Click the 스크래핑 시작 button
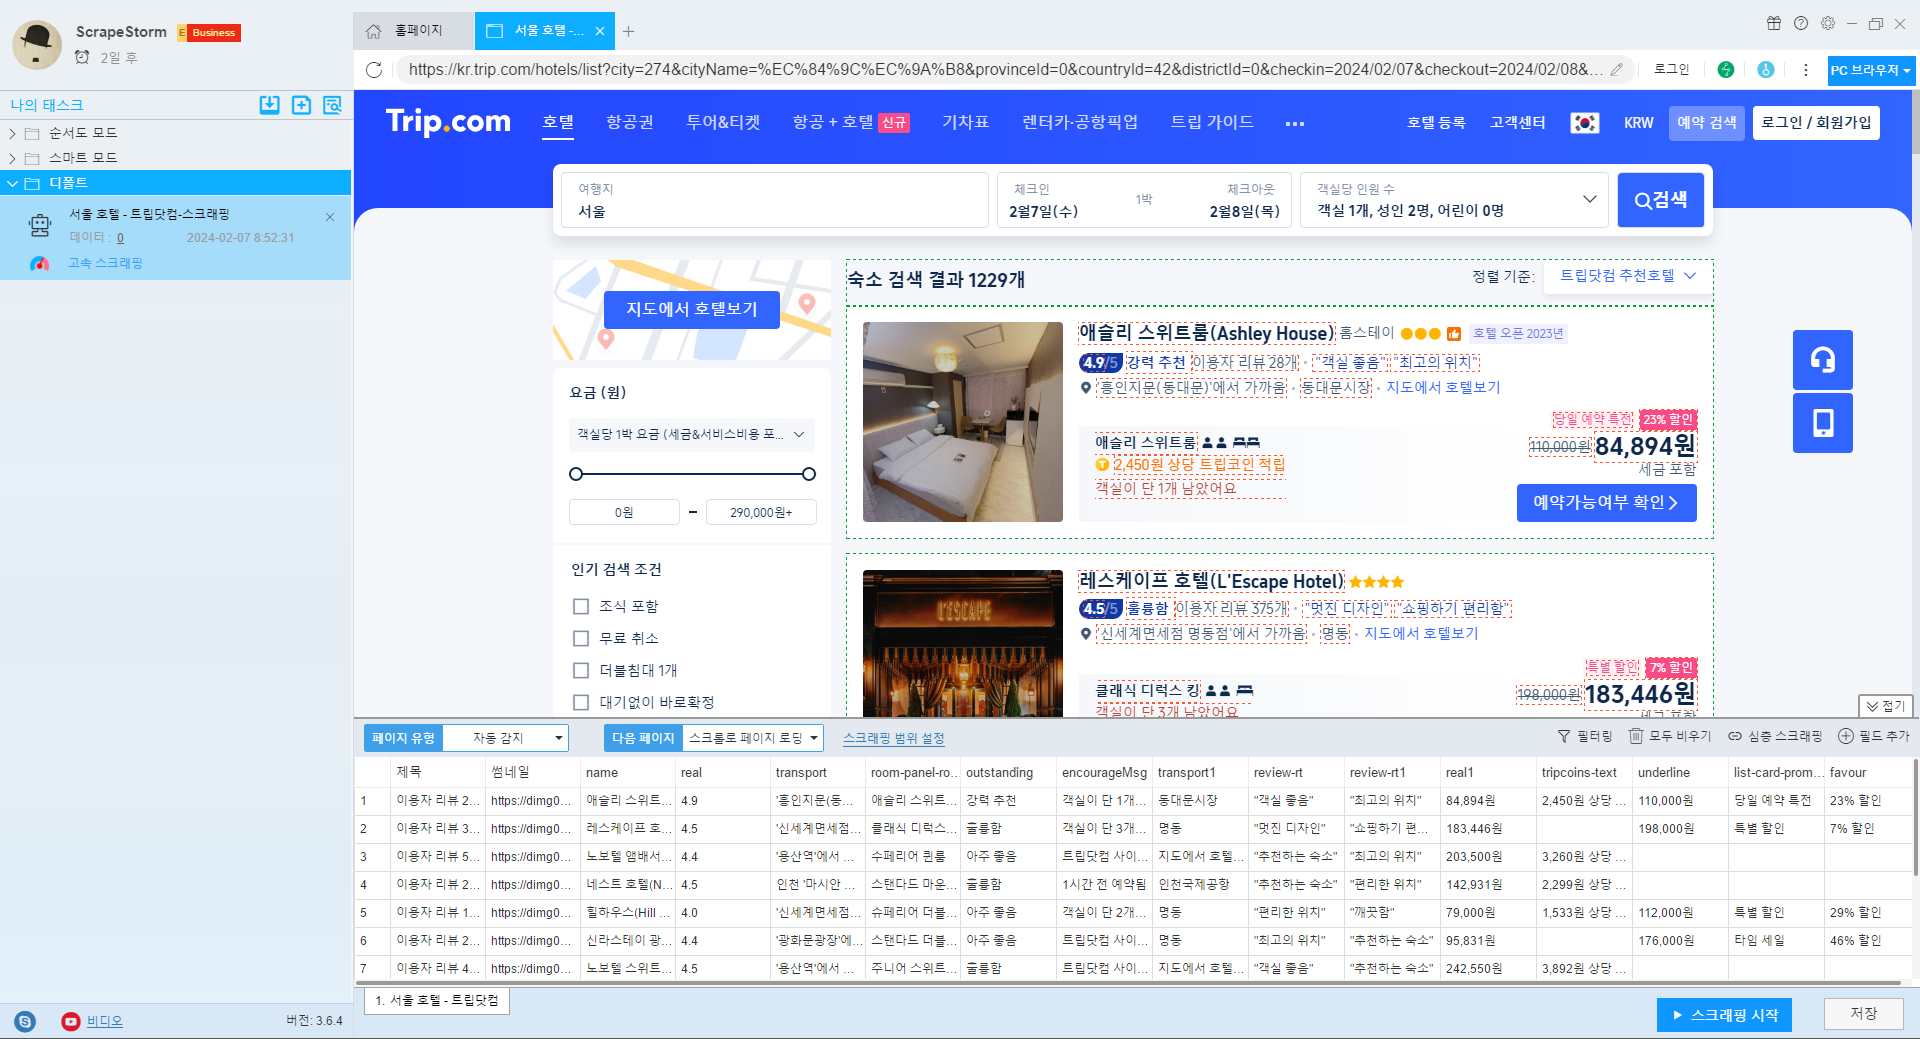This screenshot has width=1920, height=1039. (x=1724, y=1015)
